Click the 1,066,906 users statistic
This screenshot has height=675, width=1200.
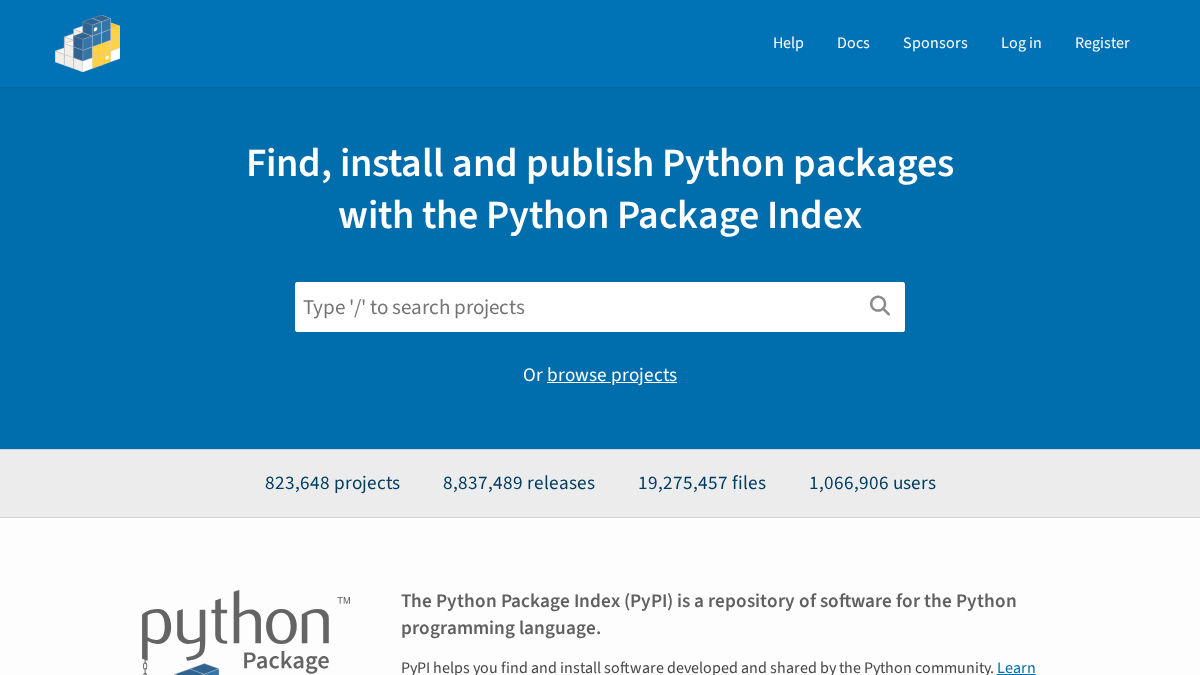[872, 483]
